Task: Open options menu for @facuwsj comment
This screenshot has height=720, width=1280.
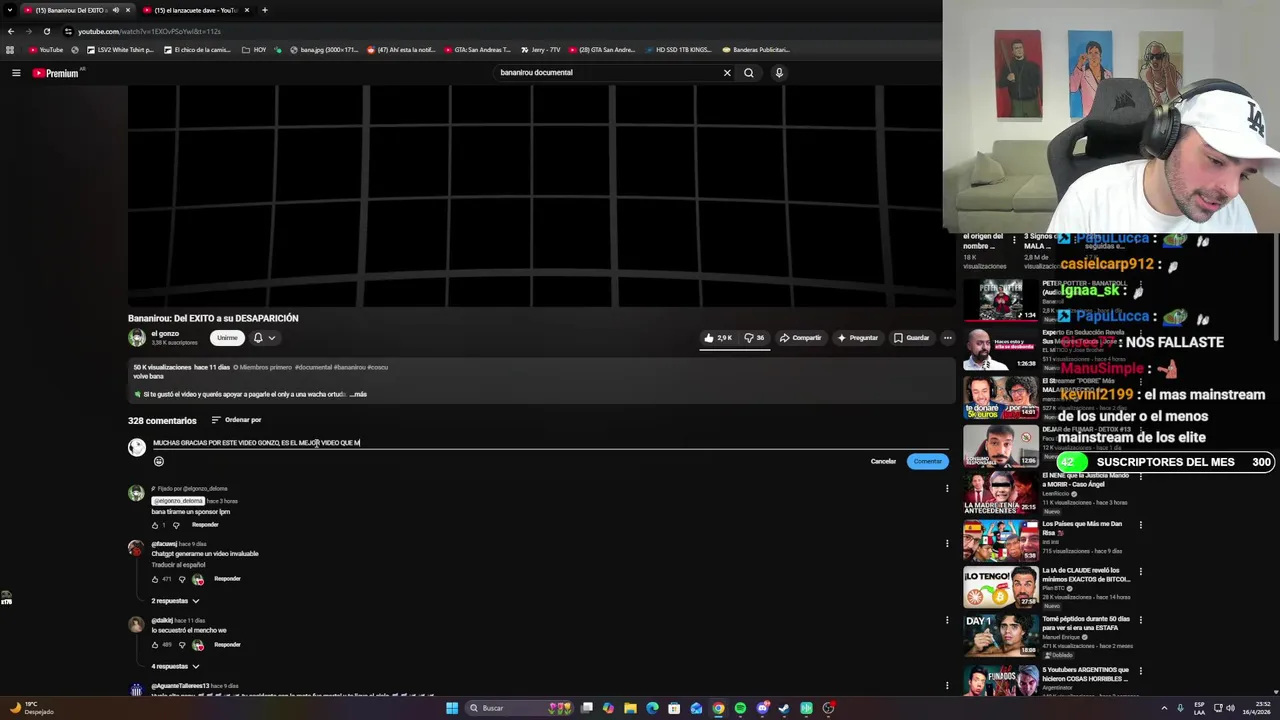Action: point(947,544)
